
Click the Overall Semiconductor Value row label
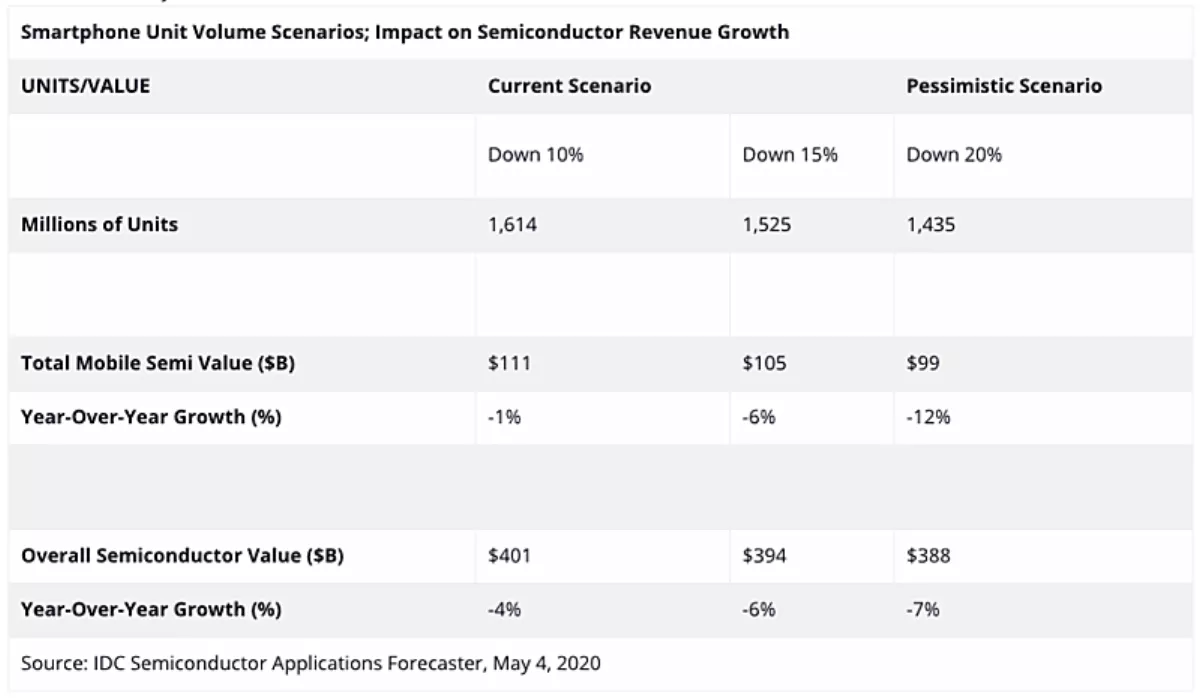point(182,556)
